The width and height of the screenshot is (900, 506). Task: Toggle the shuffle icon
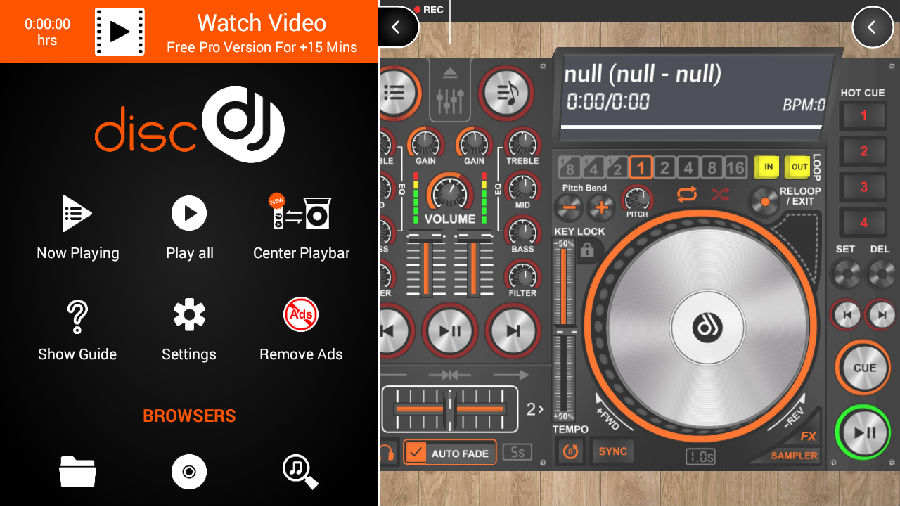tap(720, 194)
